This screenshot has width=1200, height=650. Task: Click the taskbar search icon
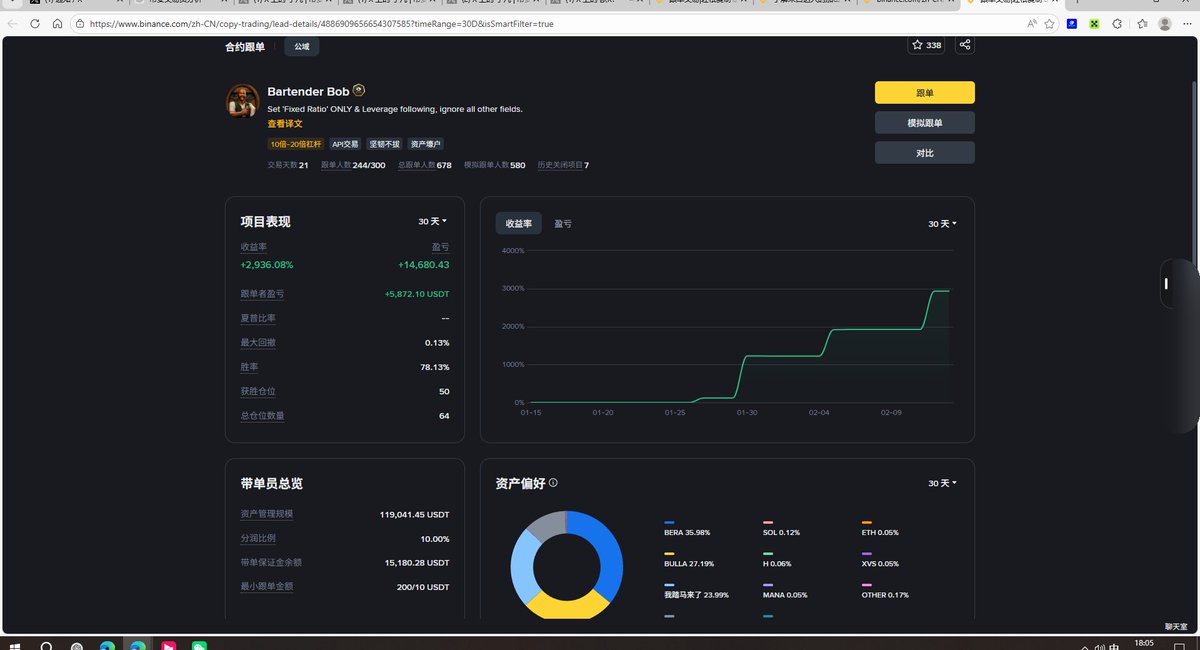(x=47, y=644)
